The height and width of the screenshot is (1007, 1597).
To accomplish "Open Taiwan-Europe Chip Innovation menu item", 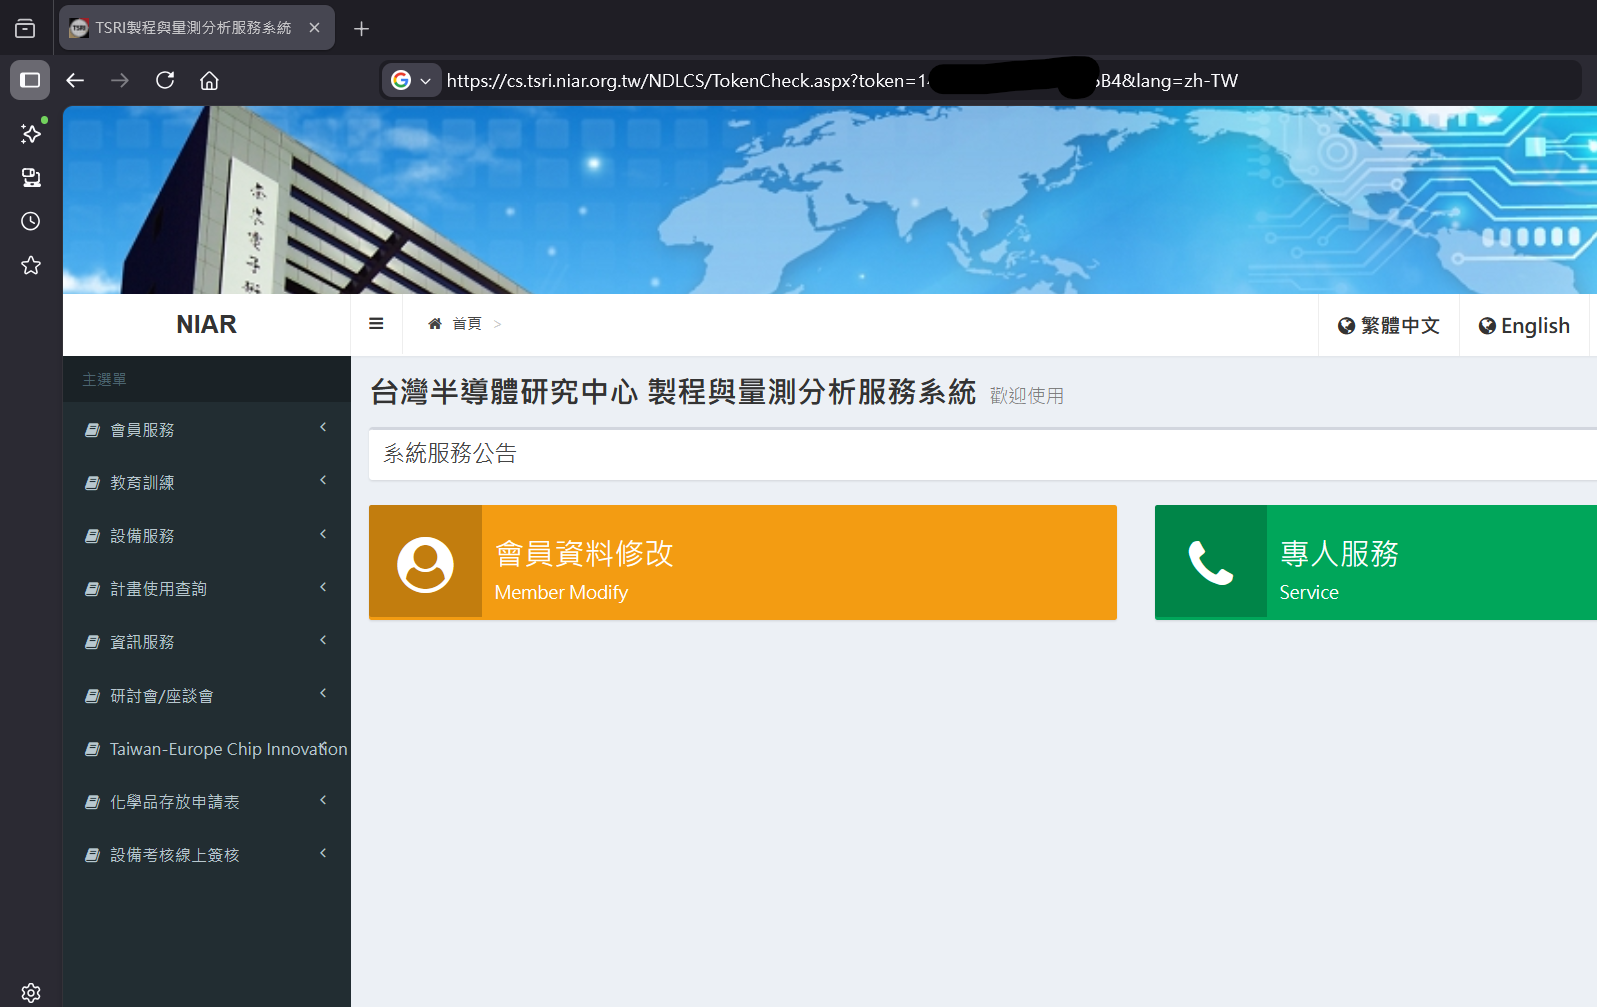I will (x=207, y=749).
